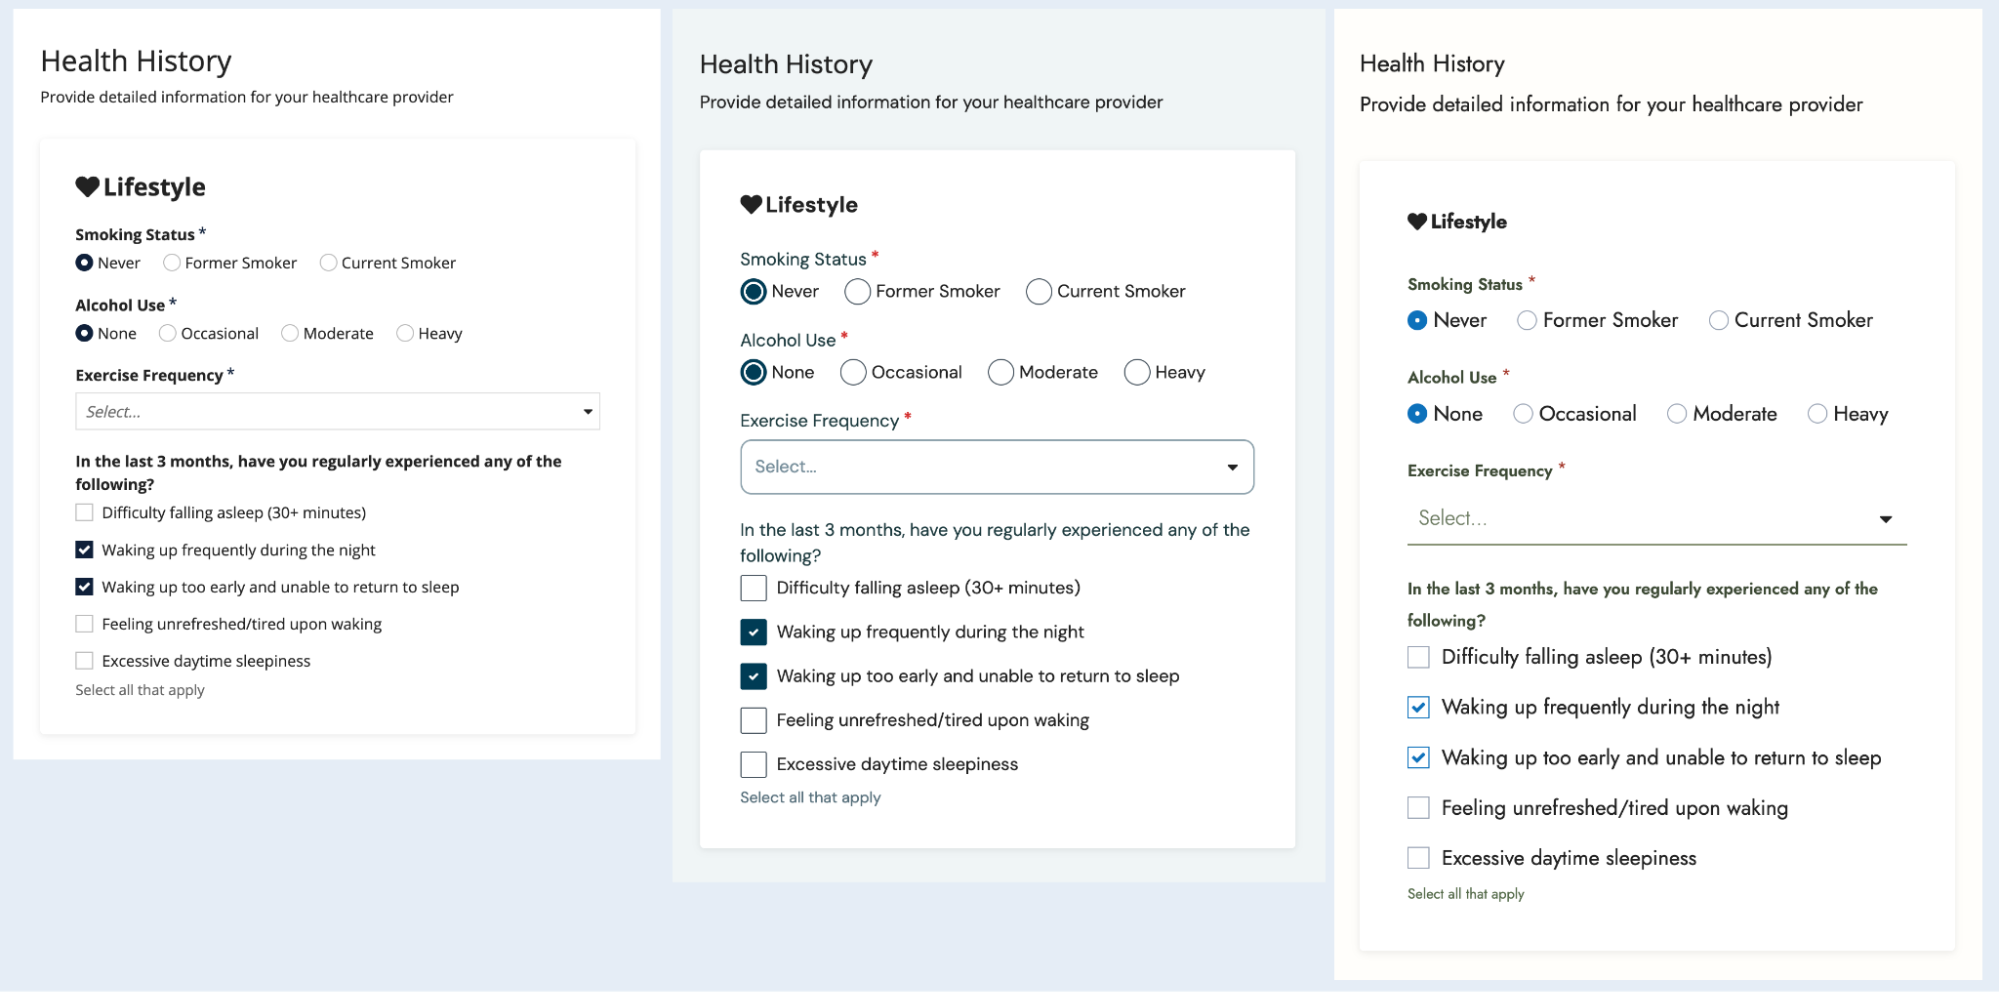Screen dimensions: 1999x992
Task: Uncheck Waking up too early in the right form
Action: click(x=1418, y=757)
